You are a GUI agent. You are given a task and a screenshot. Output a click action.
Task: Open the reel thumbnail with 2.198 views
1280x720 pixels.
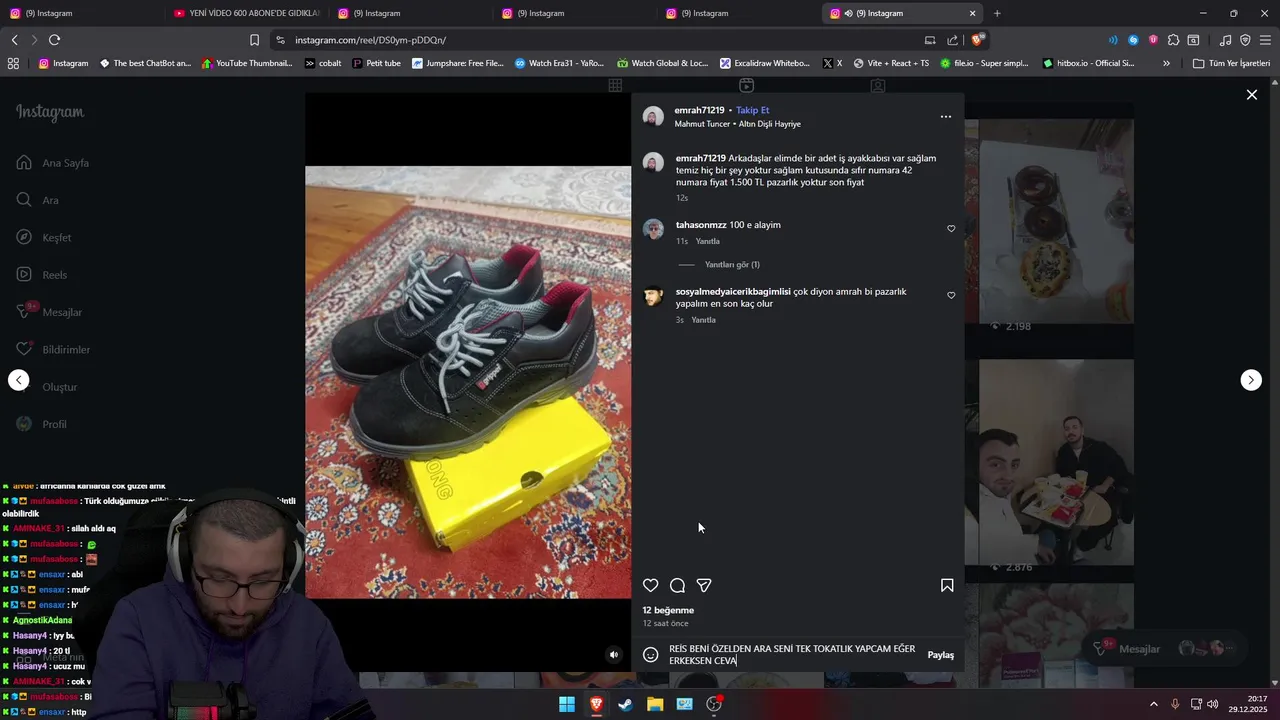[x=1056, y=221]
